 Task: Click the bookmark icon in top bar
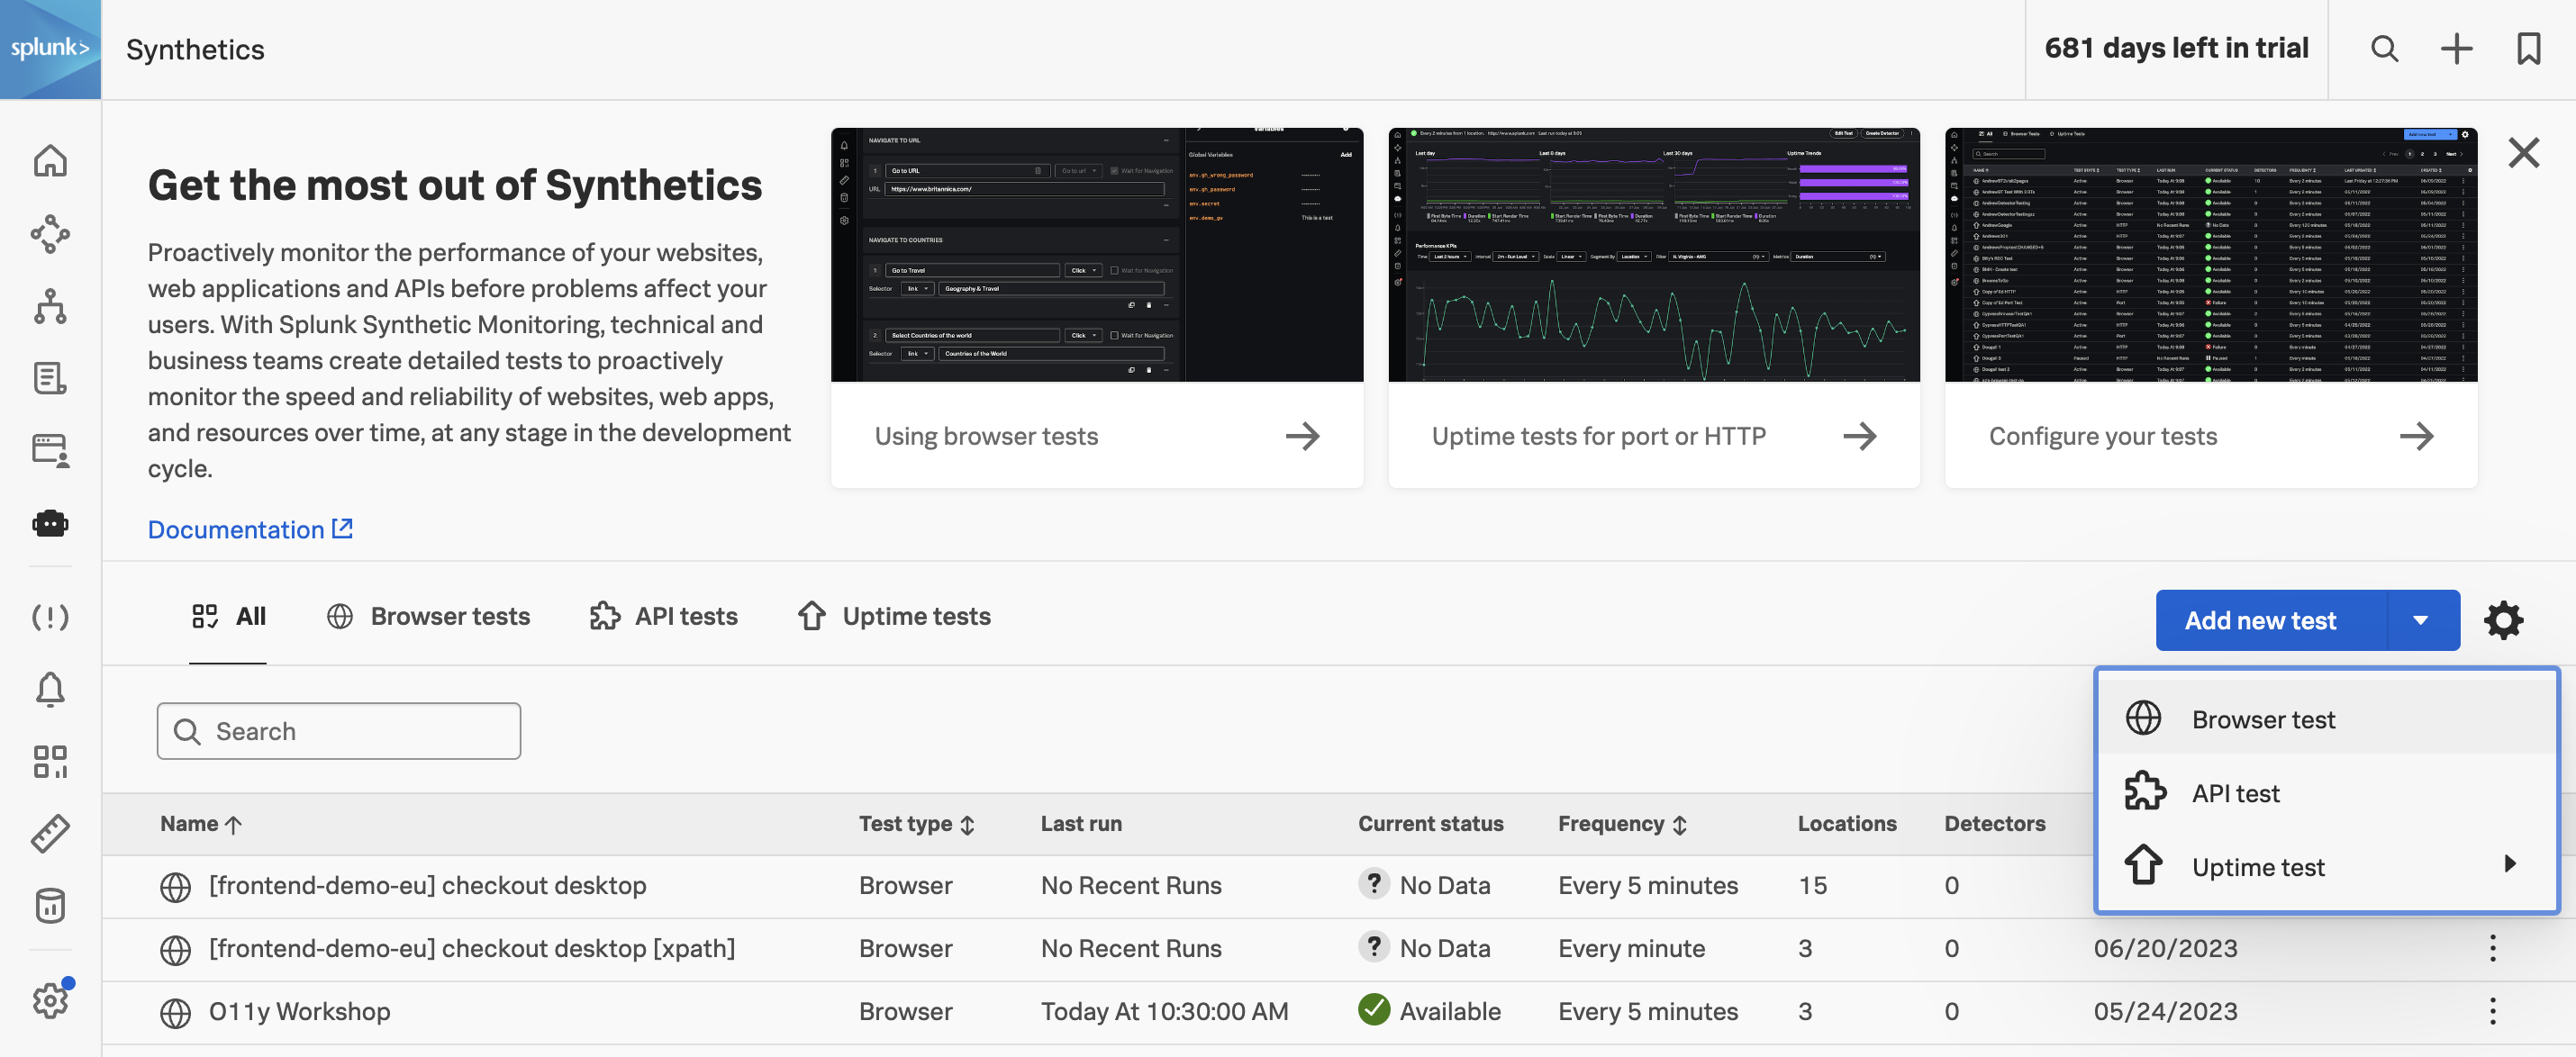click(2528, 49)
